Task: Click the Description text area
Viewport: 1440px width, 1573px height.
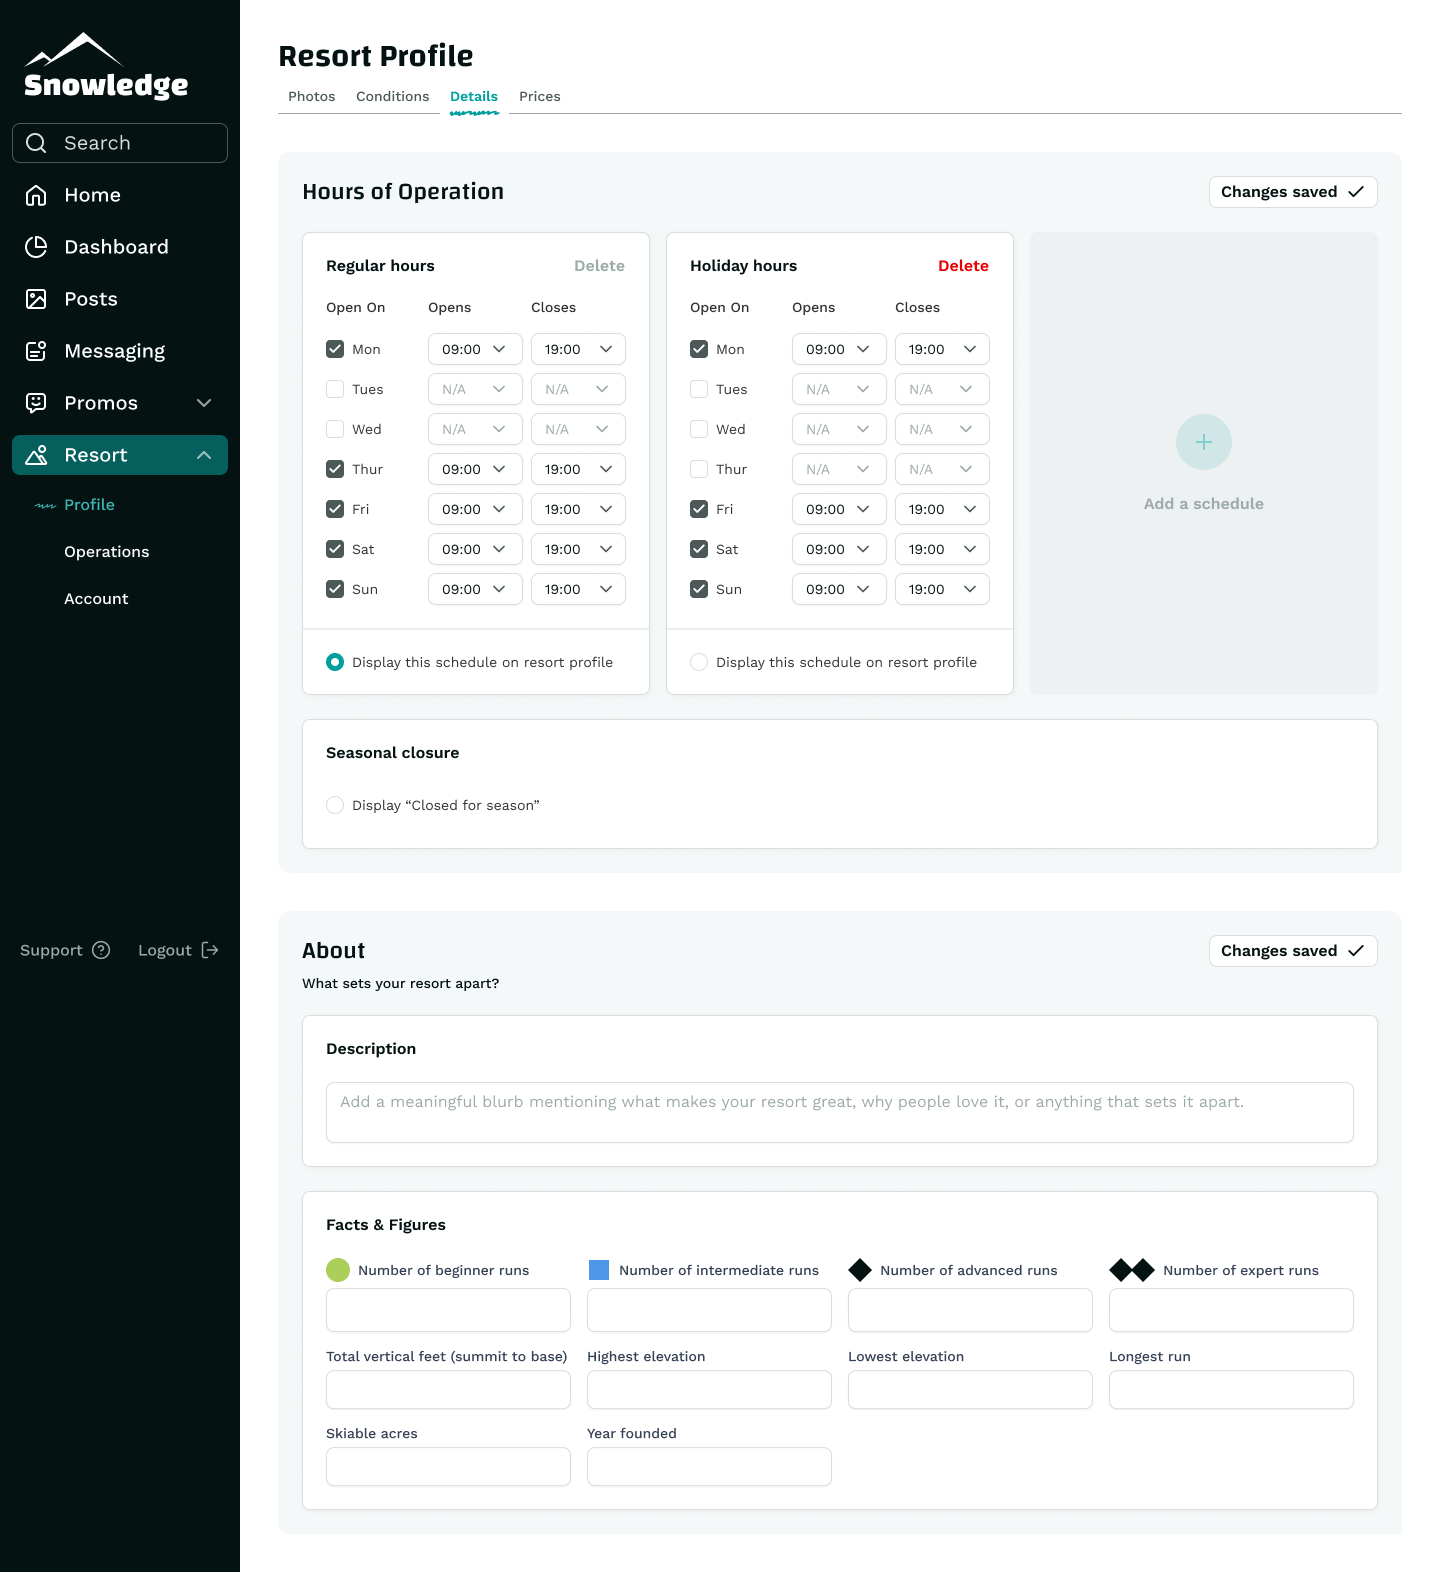Action: click(840, 1112)
